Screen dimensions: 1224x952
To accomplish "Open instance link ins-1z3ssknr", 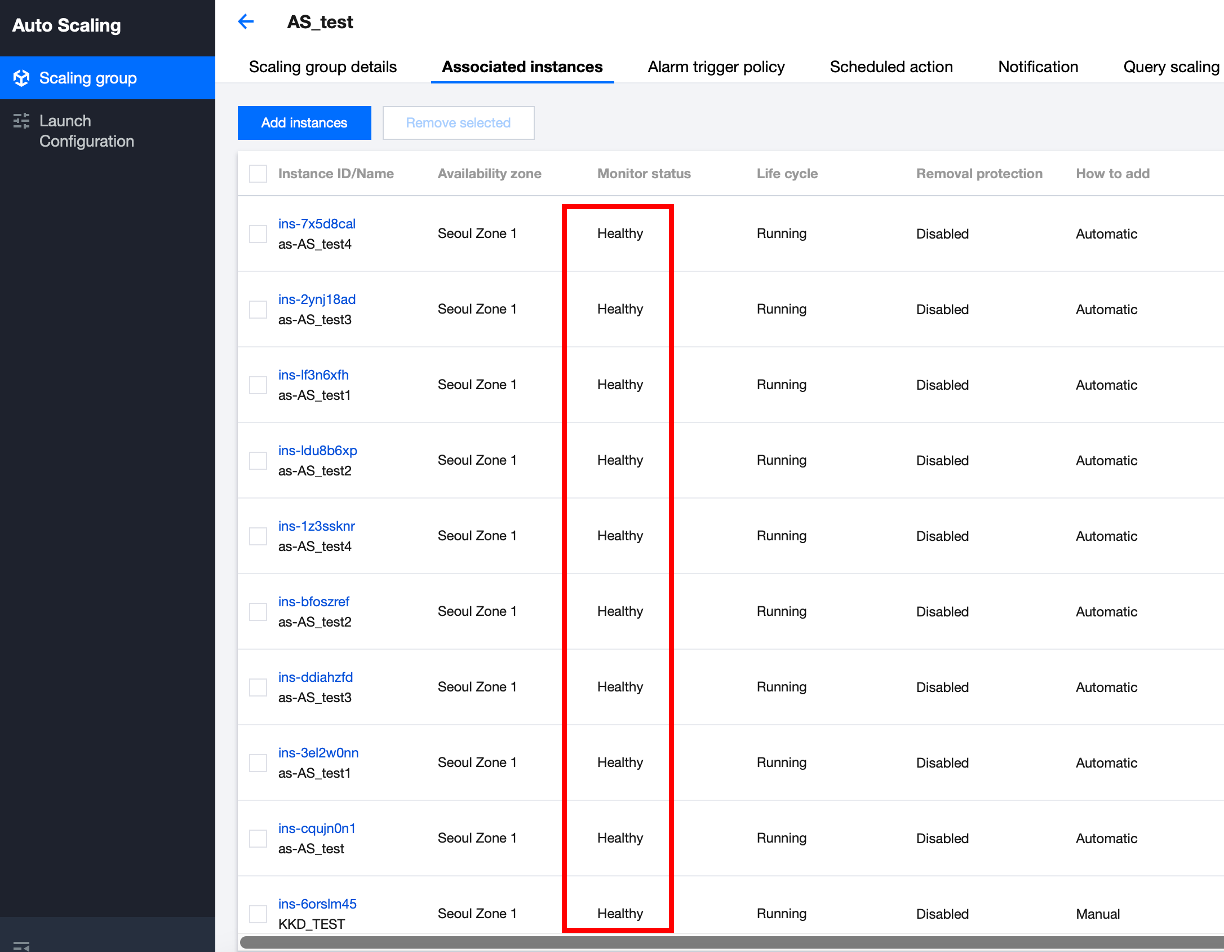I will click(x=317, y=526).
